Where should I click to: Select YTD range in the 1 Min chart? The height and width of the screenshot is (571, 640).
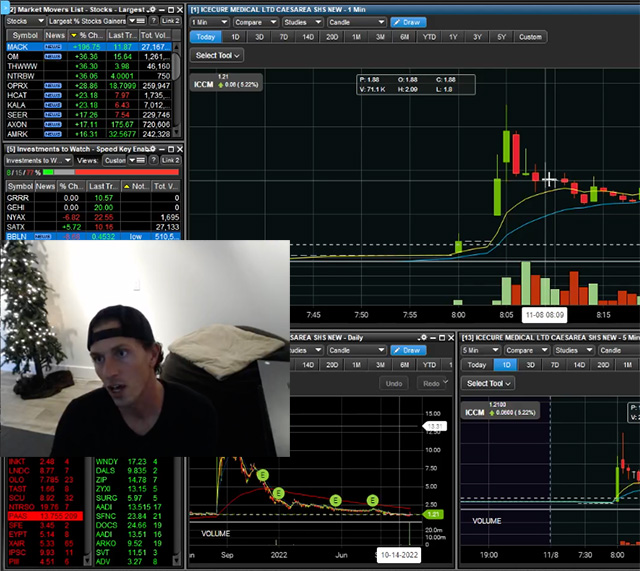pos(429,37)
